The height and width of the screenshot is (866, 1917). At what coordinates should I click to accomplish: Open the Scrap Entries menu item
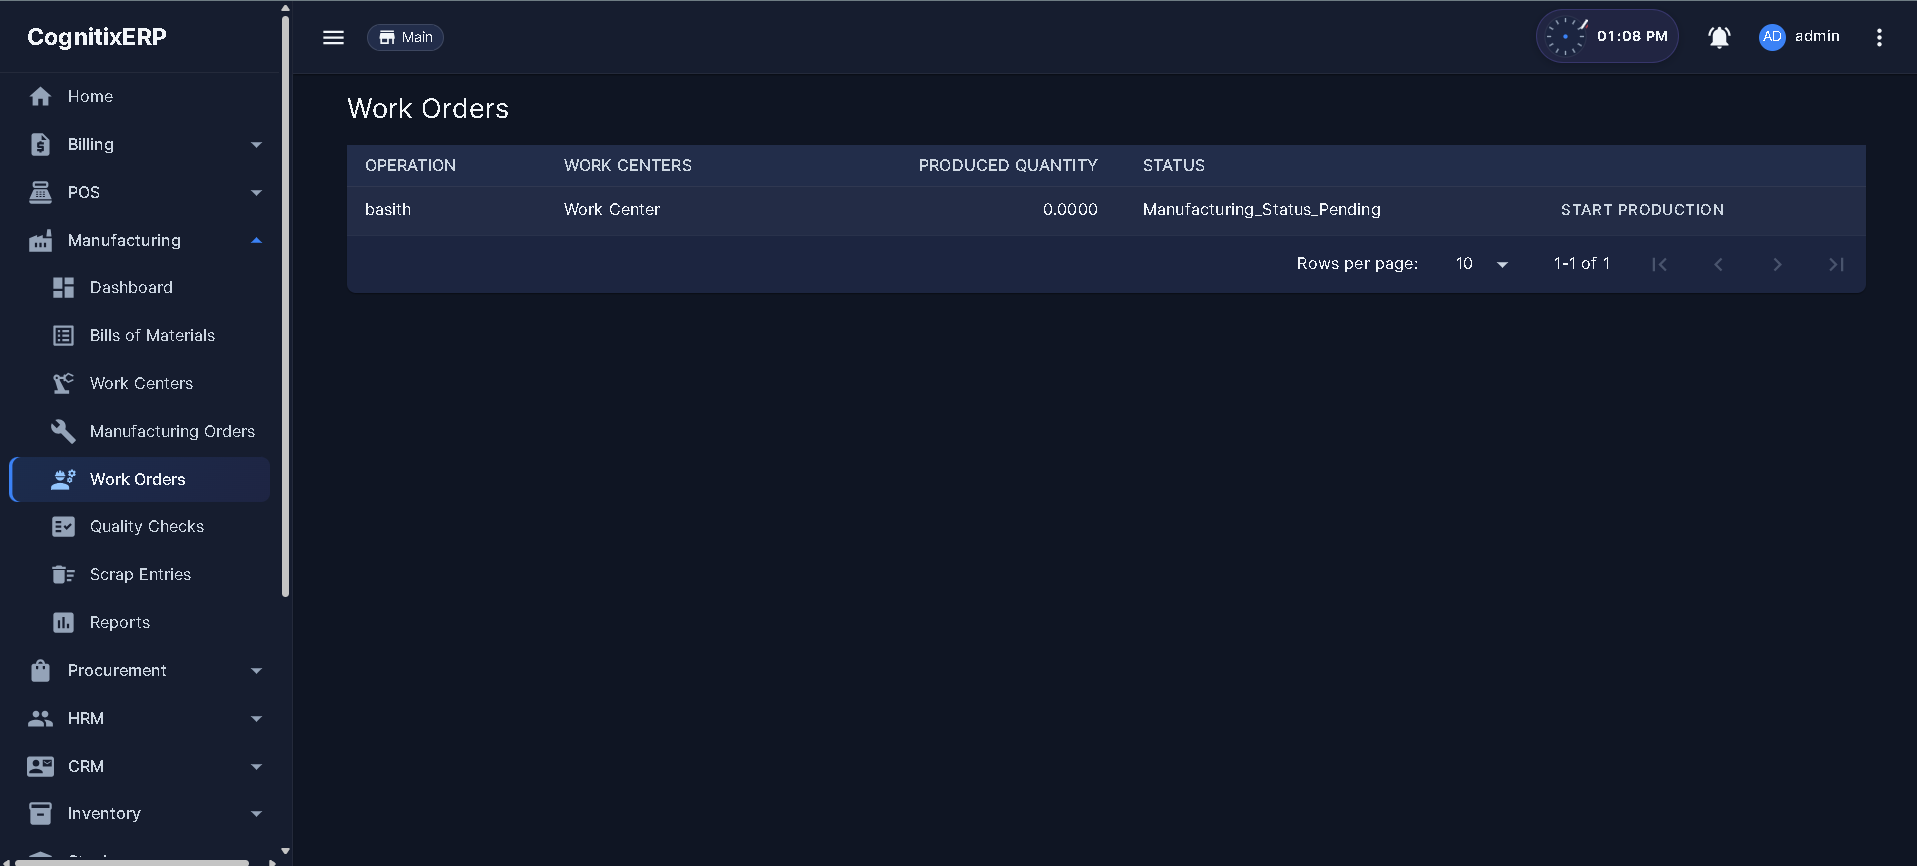(140, 574)
